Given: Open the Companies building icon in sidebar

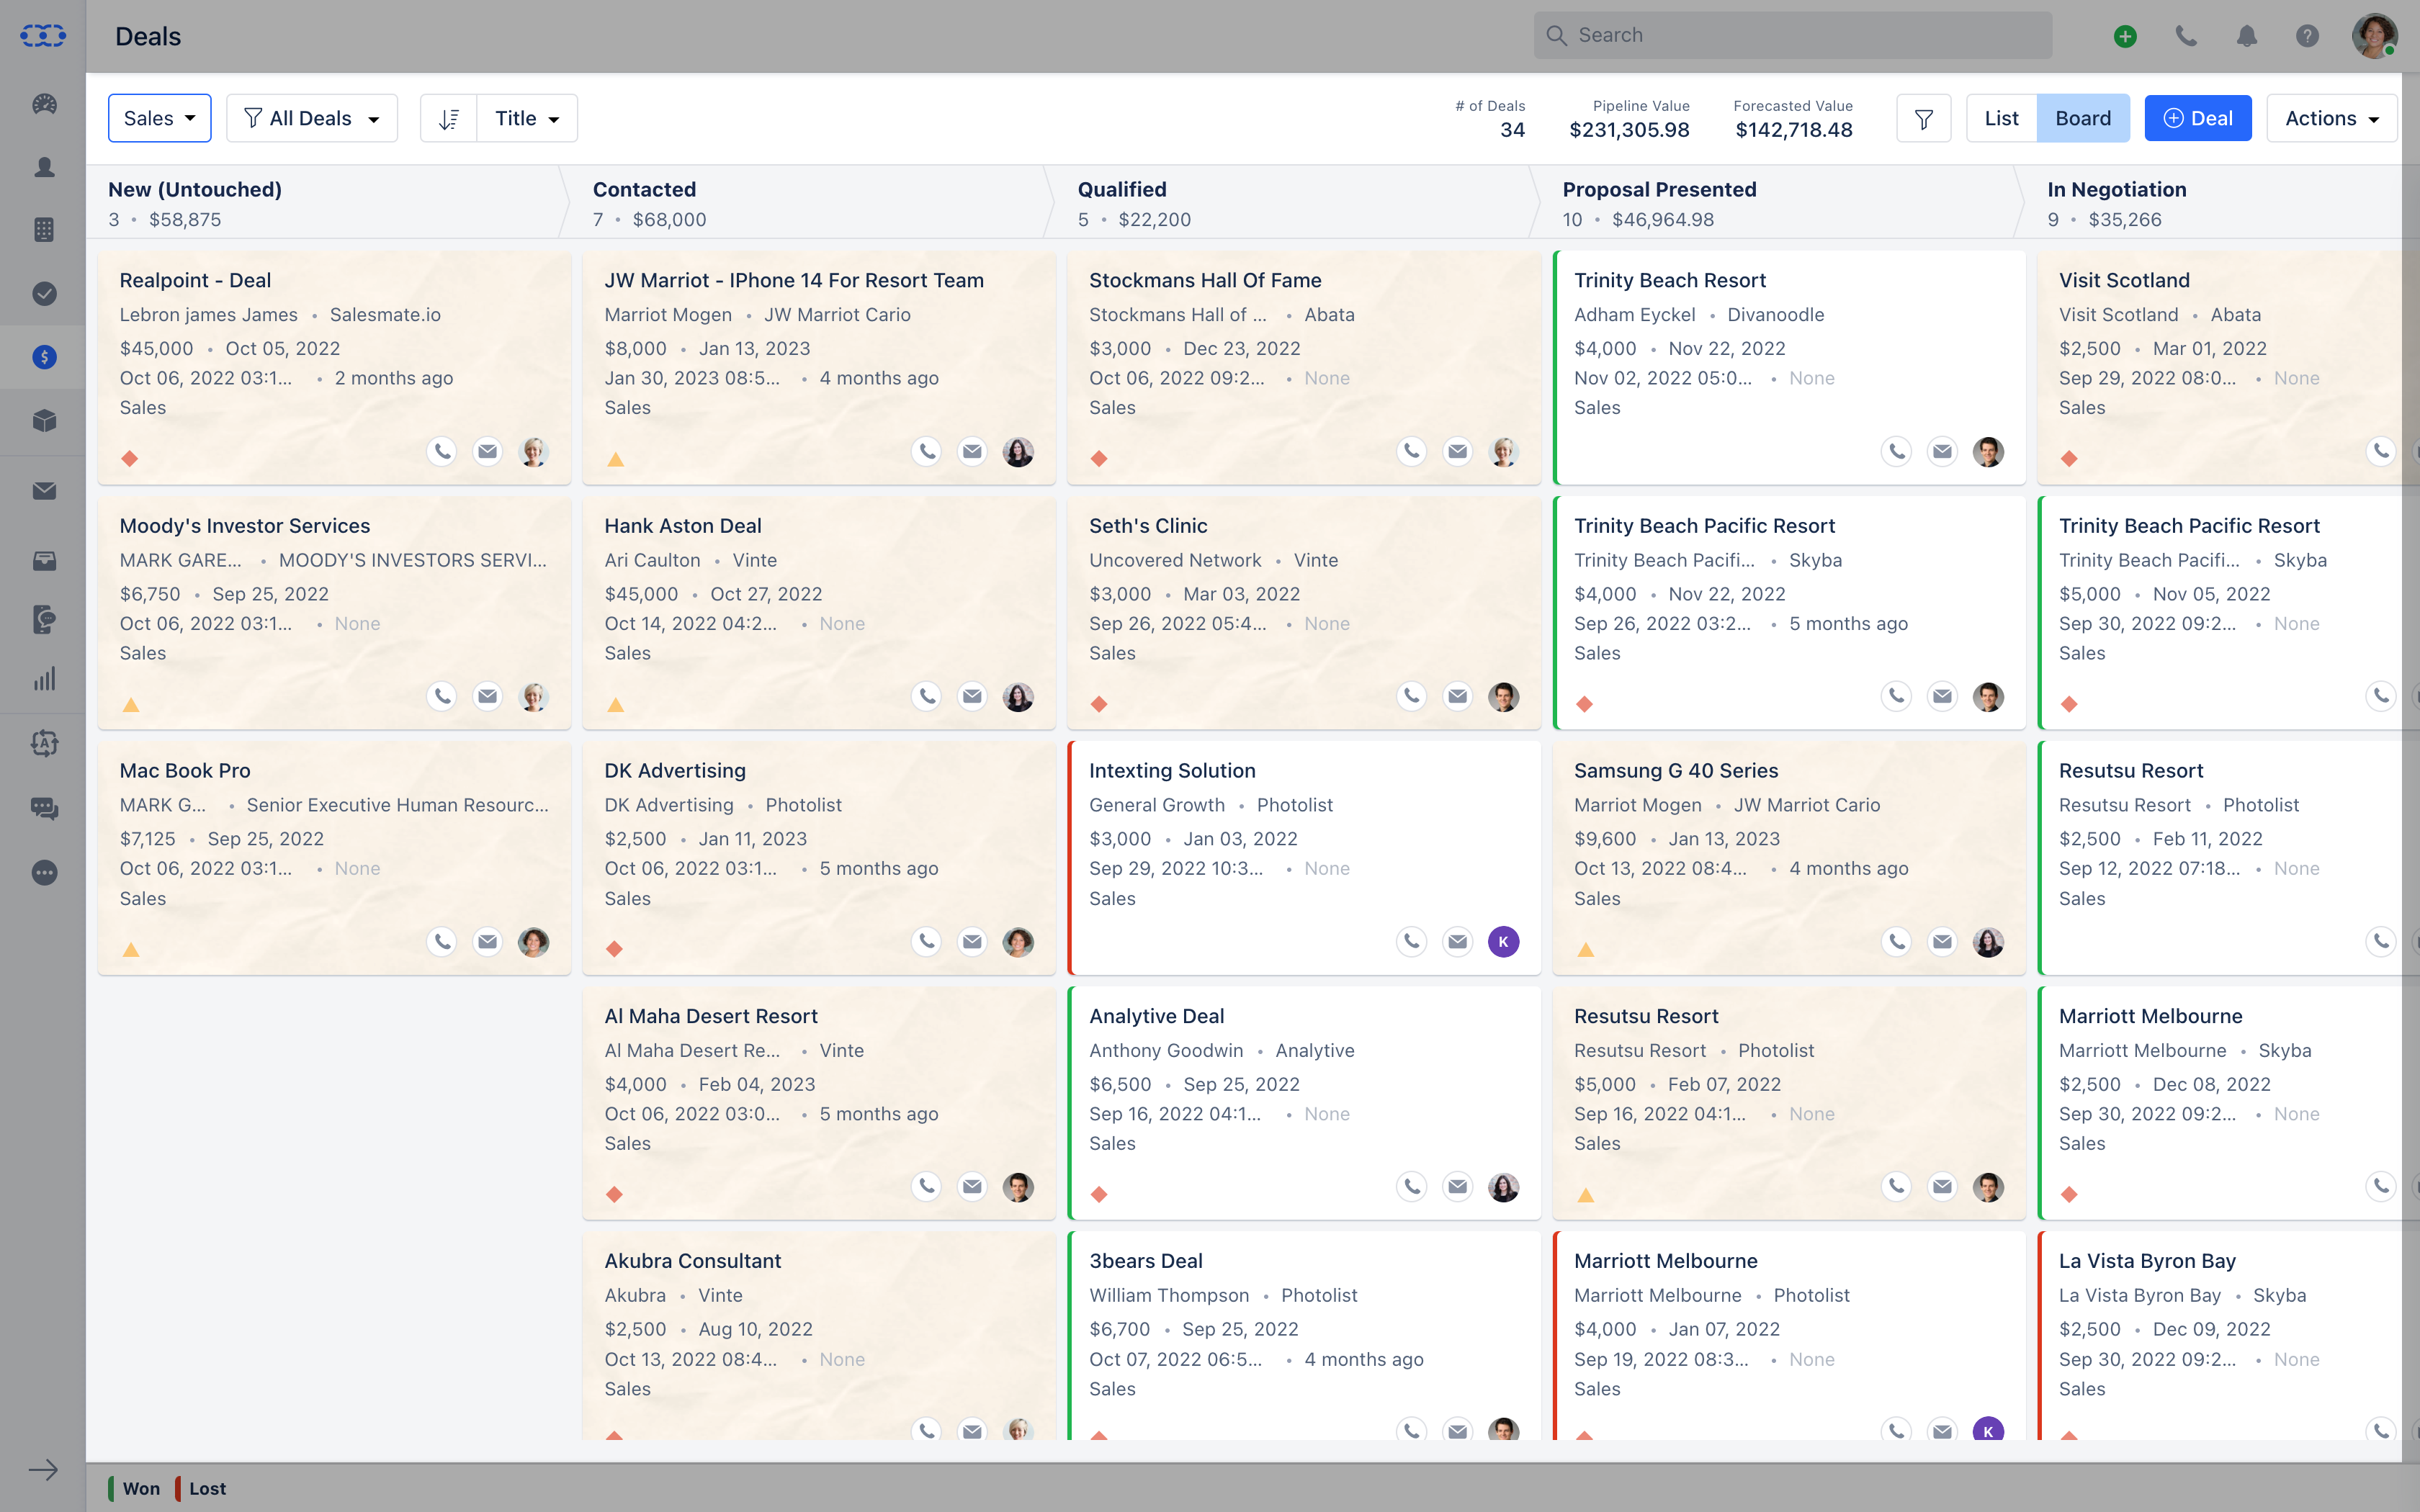Looking at the screenshot, I should tap(44, 230).
